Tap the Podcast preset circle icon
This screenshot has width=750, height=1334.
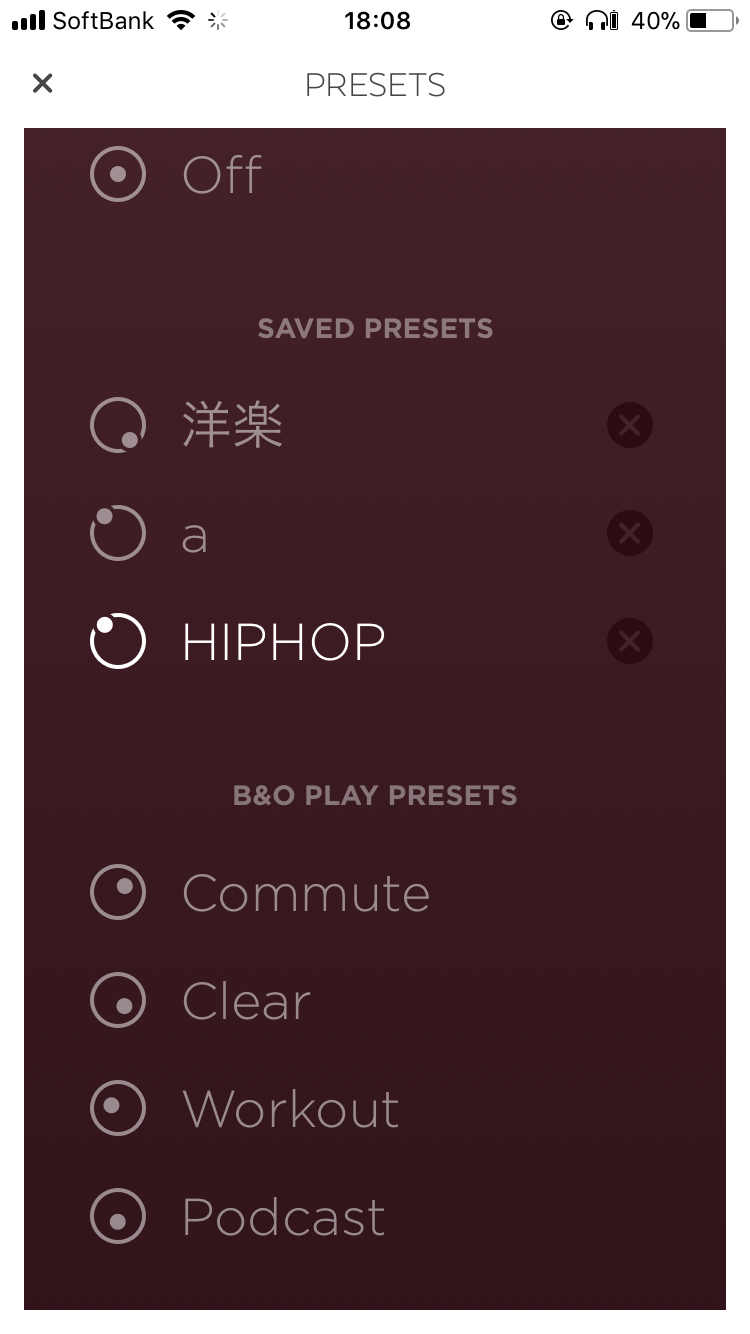click(118, 1216)
